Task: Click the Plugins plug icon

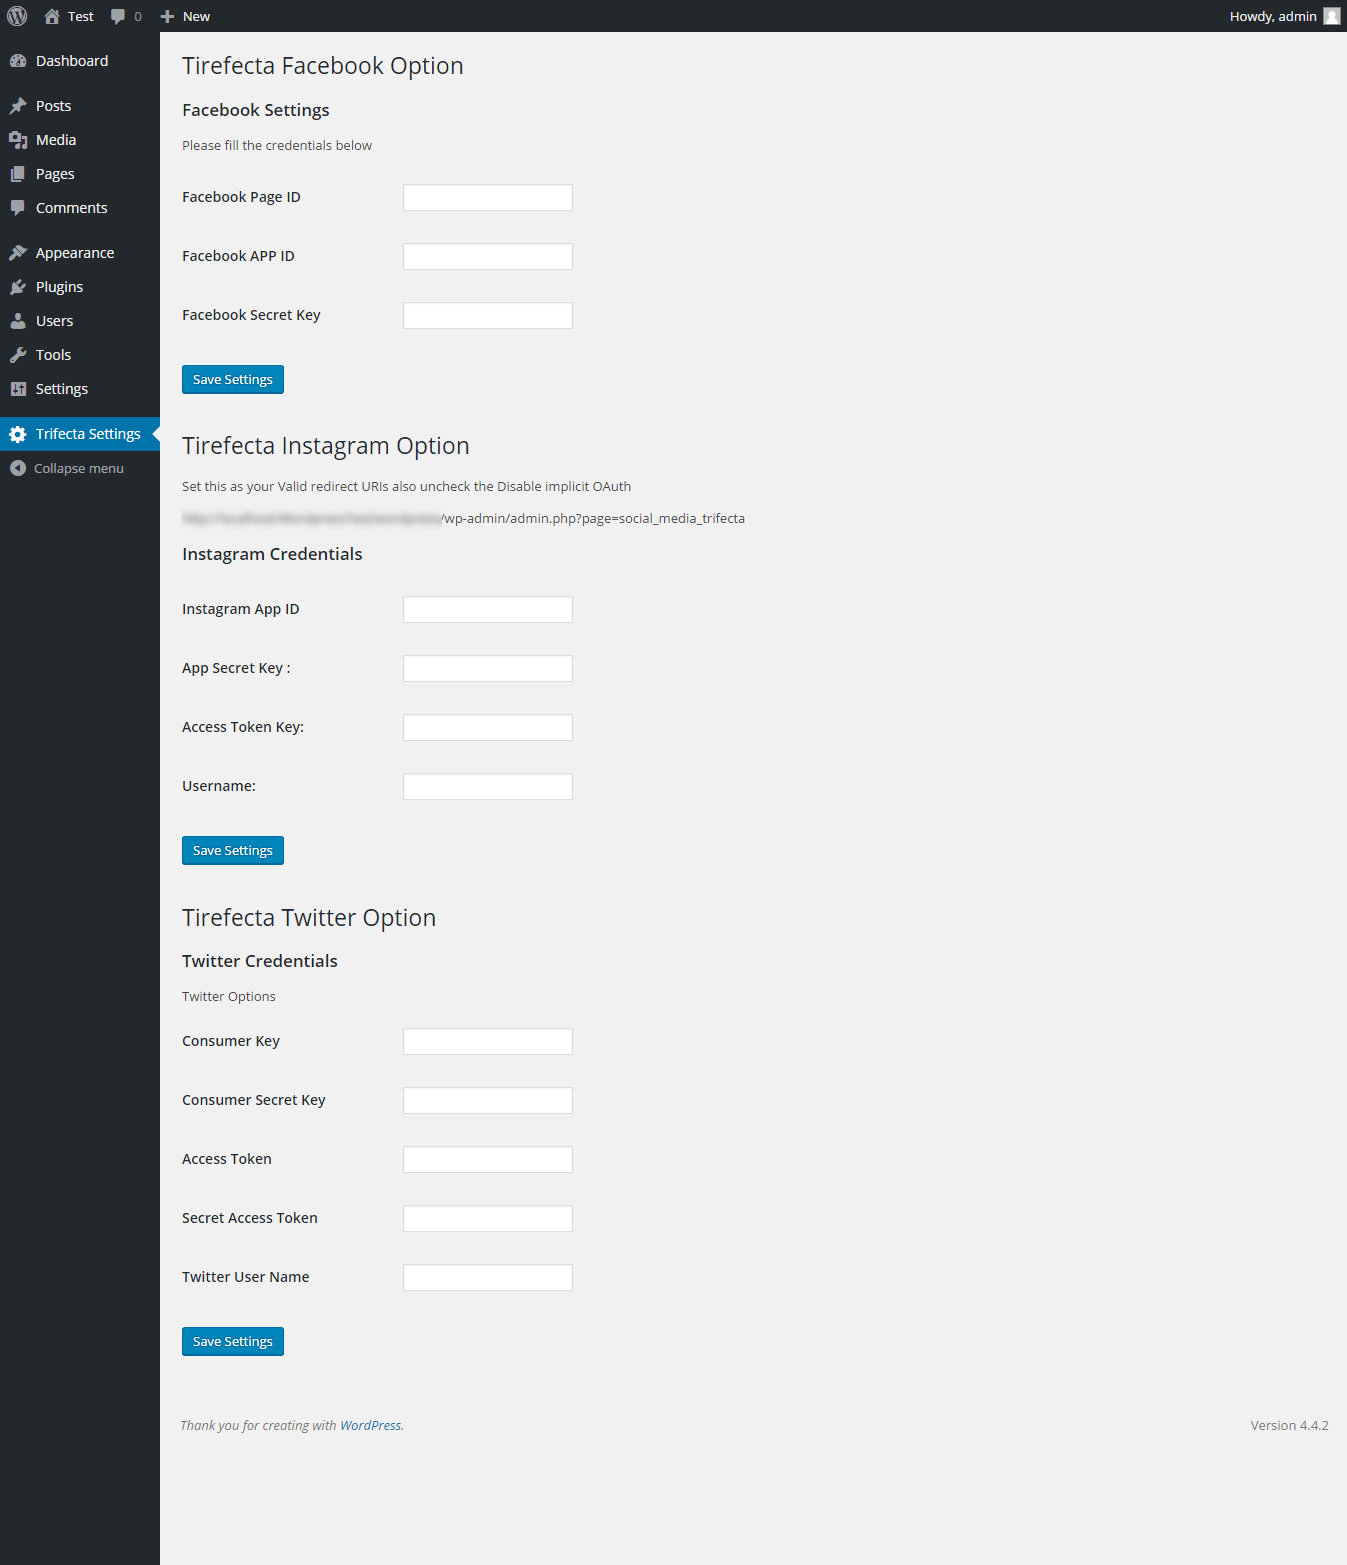Action: pyautogui.click(x=18, y=287)
